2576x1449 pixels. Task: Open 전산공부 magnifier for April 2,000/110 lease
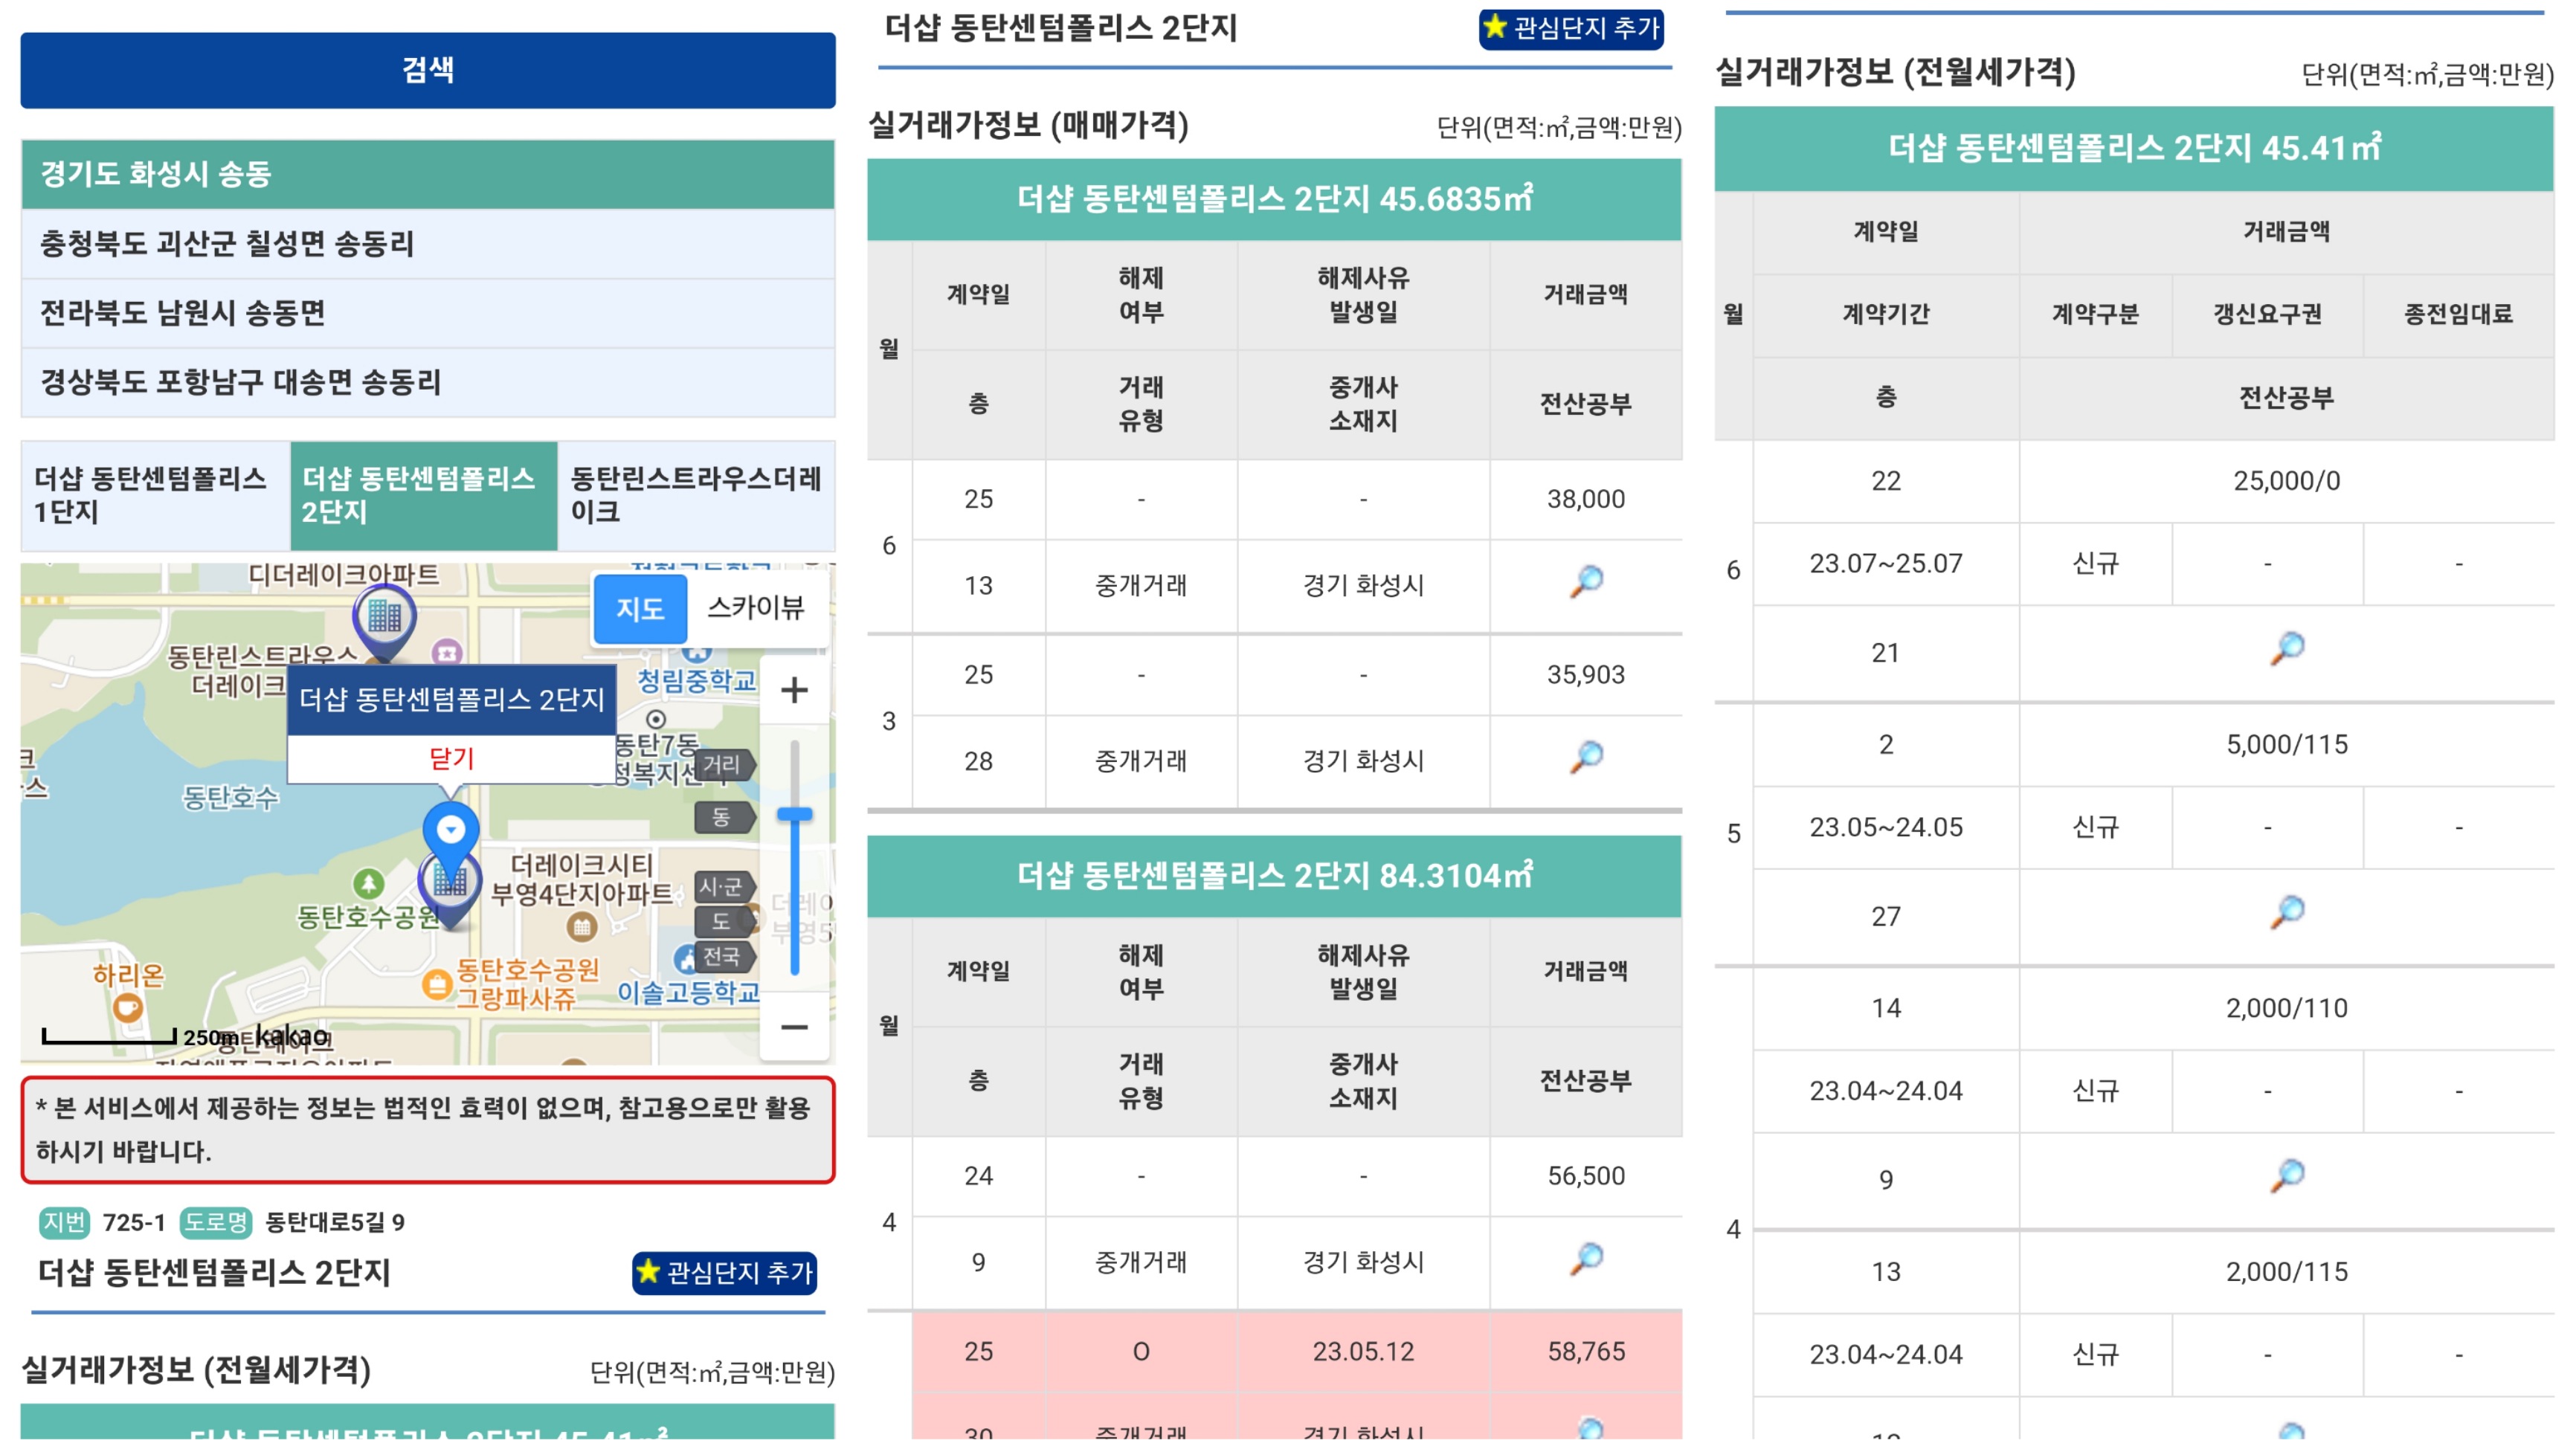pyautogui.click(x=2287, y=1177)
